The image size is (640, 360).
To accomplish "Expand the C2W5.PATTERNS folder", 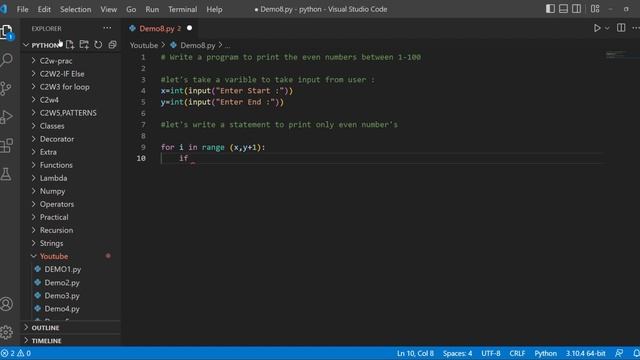I will tap(68, 113).
